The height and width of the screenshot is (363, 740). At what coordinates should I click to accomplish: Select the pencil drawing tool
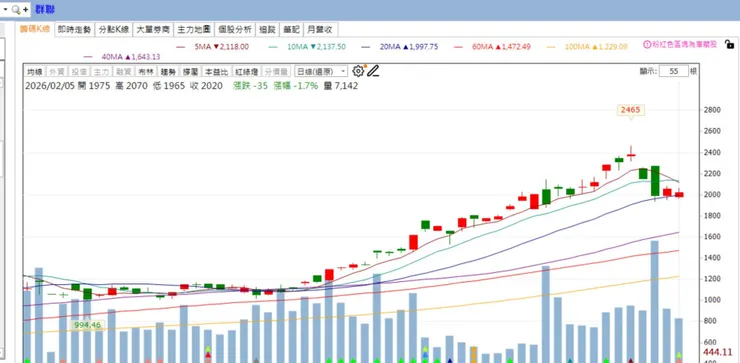373,71
